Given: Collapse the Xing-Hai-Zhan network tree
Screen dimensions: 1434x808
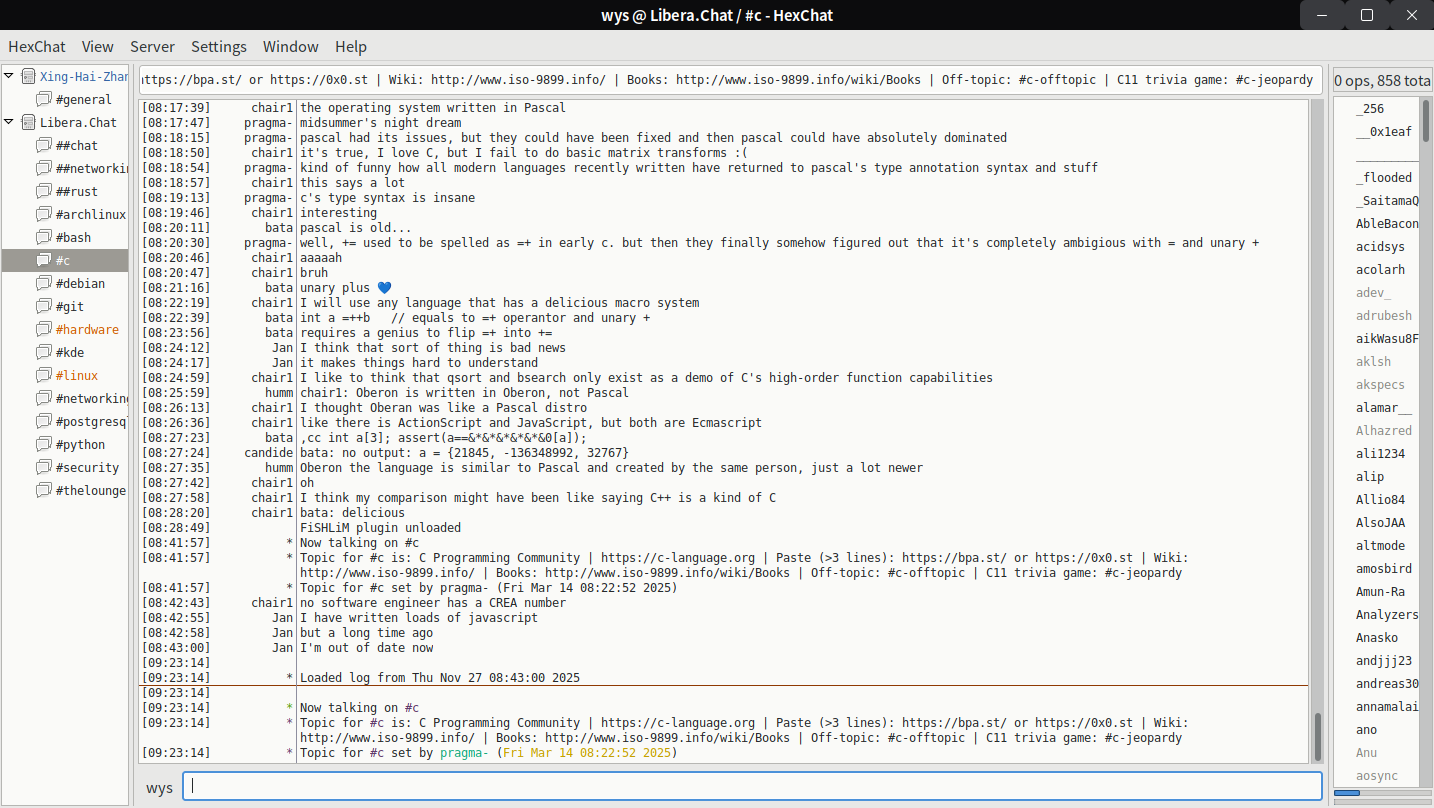Looking at the screenshot, I should coord(10,77).
